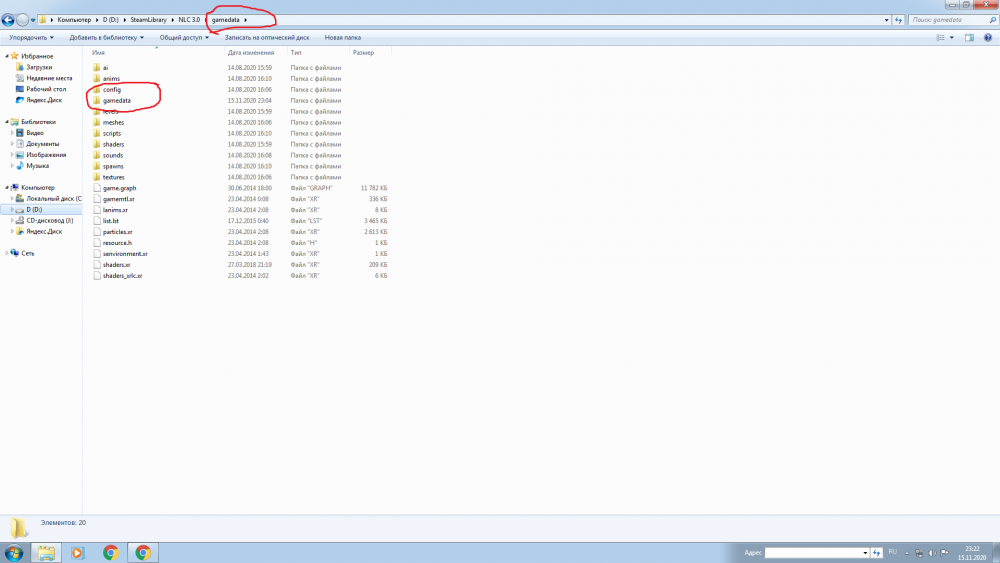
Task: Refresh the folder via address bar button
Action: point(898,20)
